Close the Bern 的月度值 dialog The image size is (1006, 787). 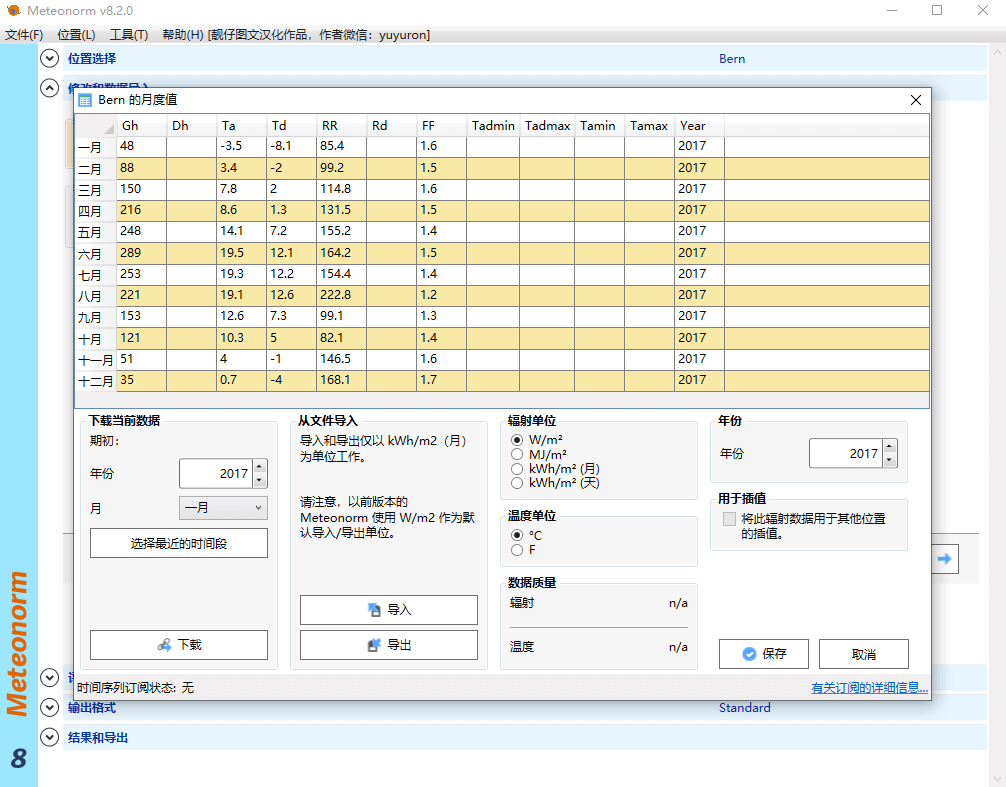coord(916,100)
